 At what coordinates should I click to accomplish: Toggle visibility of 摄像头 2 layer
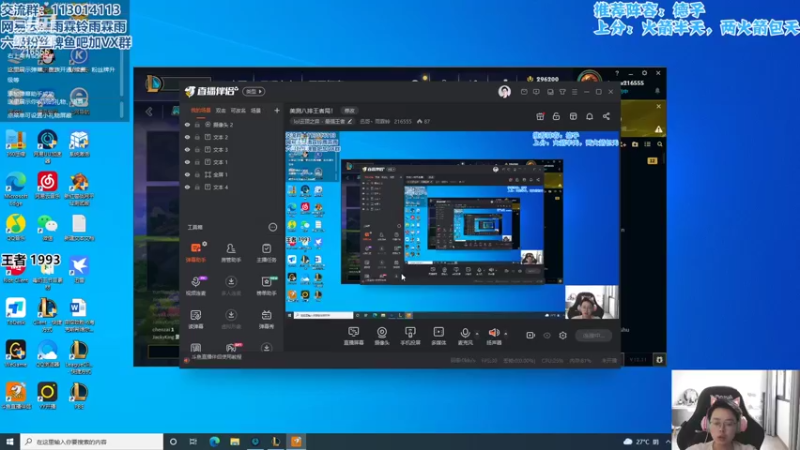187,124
